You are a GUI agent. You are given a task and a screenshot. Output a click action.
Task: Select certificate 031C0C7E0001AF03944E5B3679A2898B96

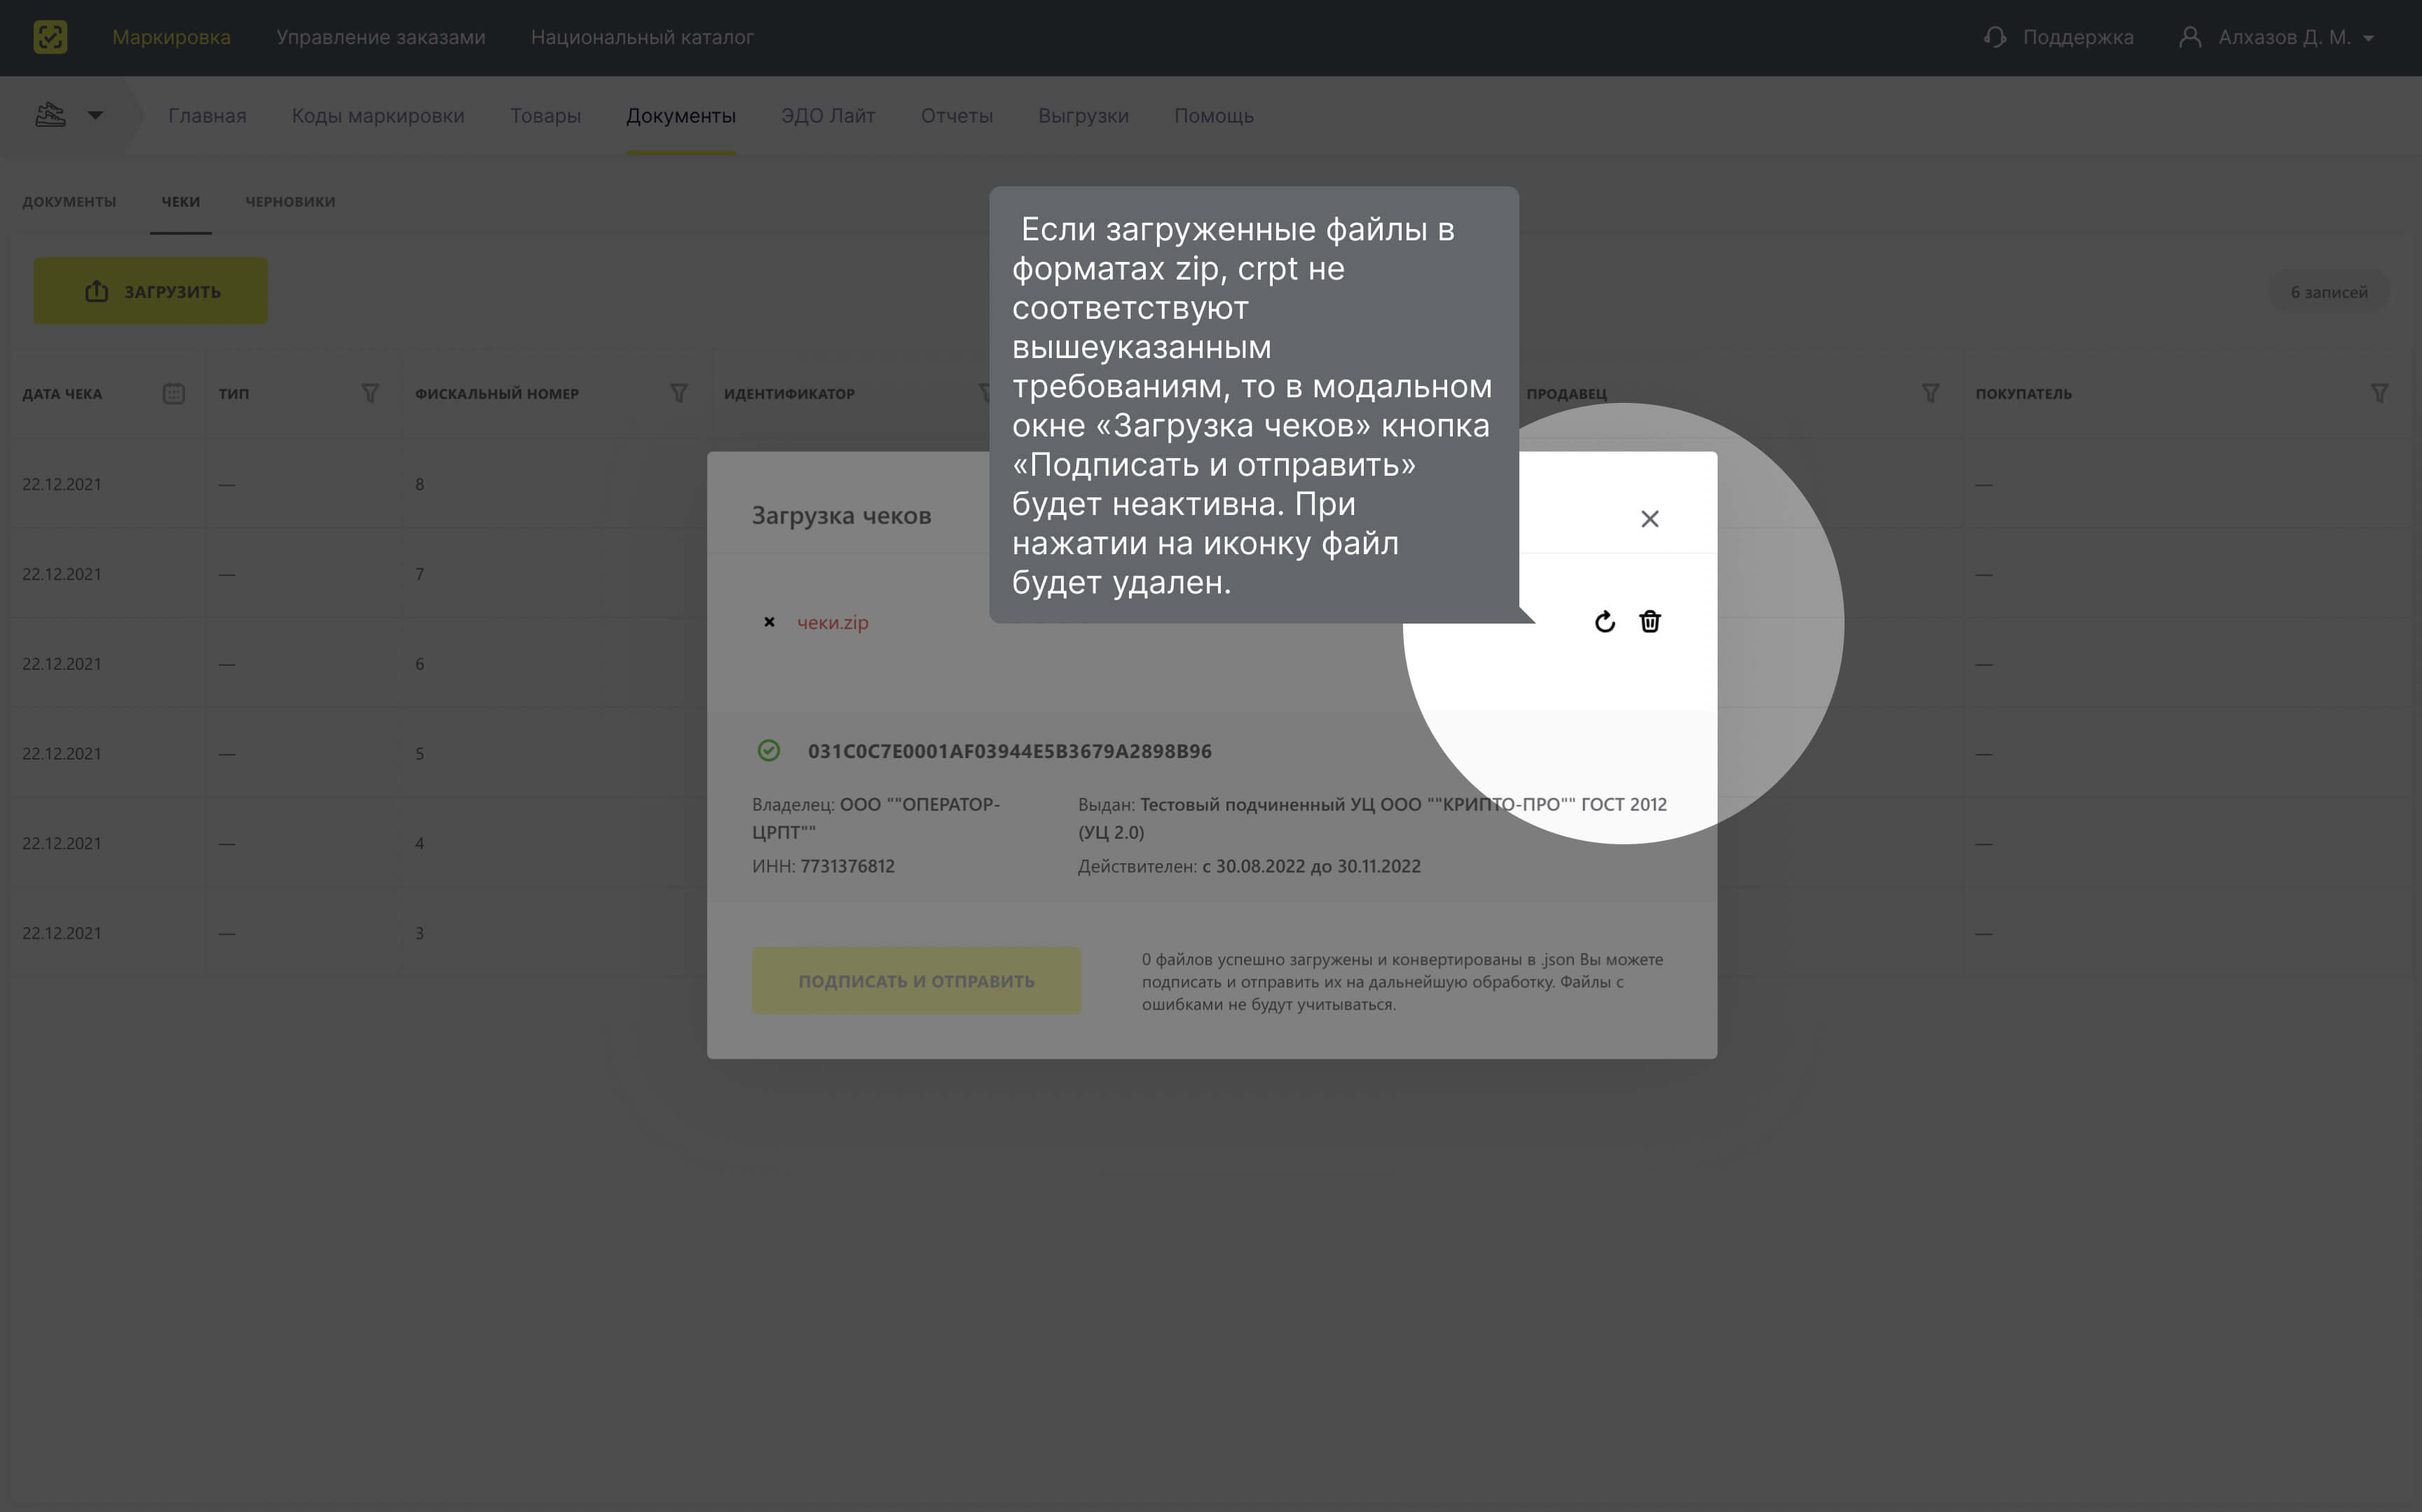point(1010,751)
